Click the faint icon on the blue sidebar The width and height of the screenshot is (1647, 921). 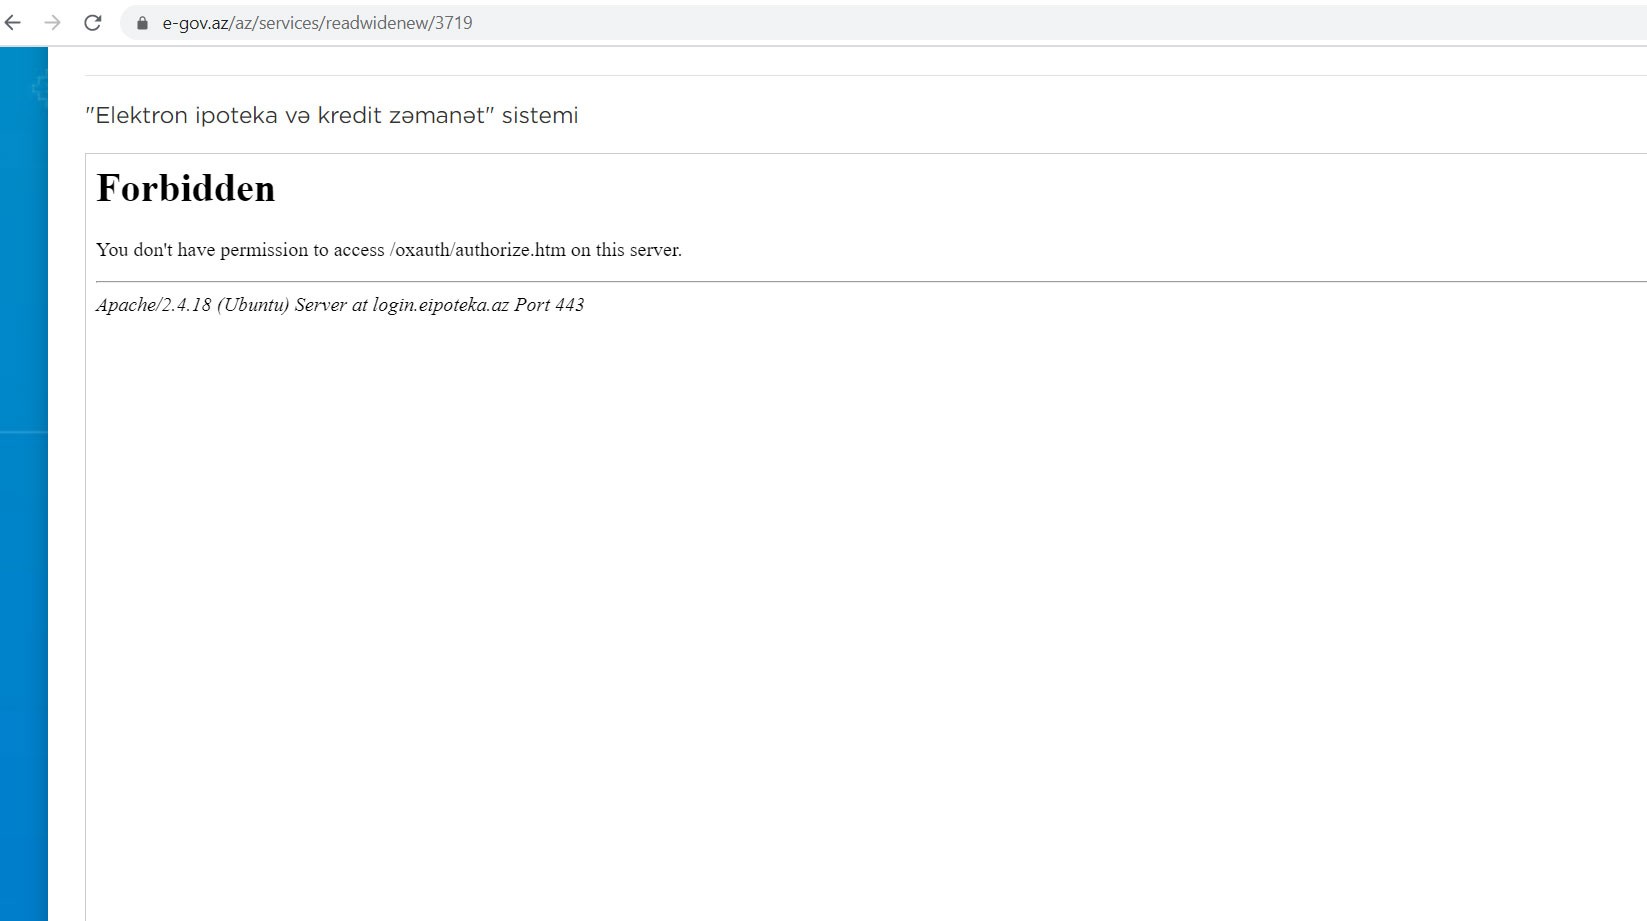(x=40, y=89)
